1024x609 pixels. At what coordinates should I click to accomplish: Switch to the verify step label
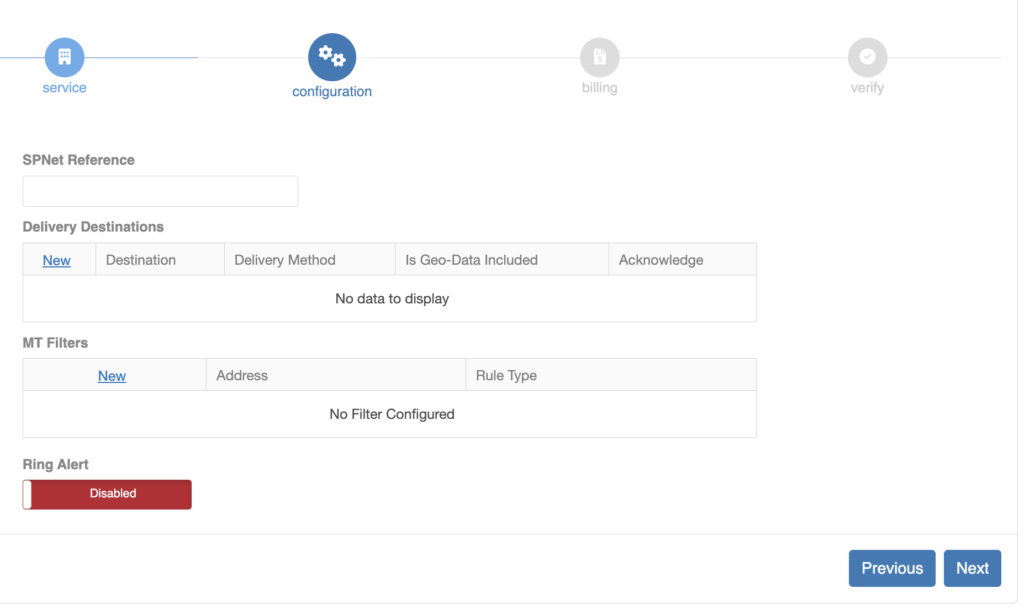pos(867,88)
